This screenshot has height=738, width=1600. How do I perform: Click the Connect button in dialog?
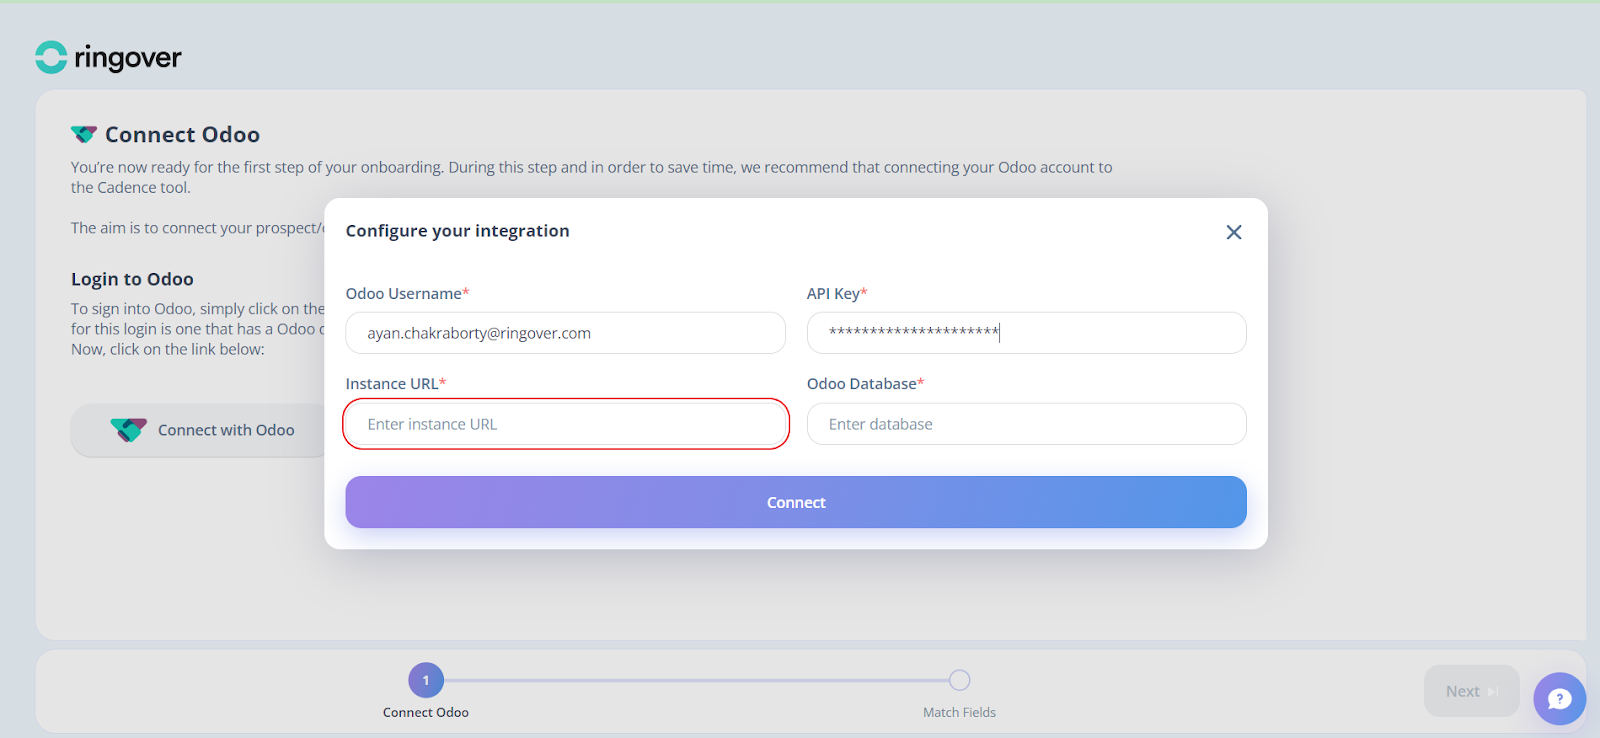tap(796, 502)
